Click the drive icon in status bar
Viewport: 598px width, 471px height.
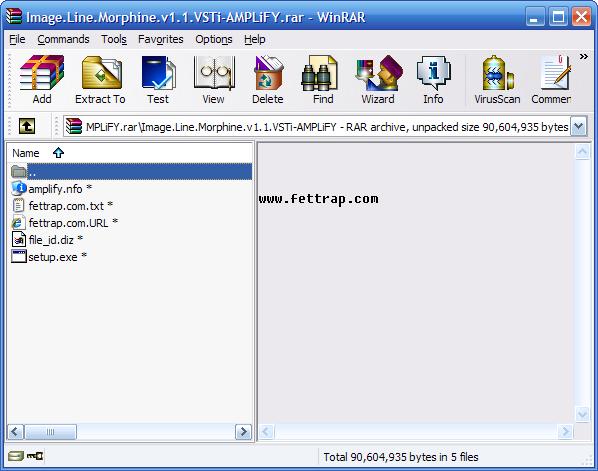tap(16, 456)
